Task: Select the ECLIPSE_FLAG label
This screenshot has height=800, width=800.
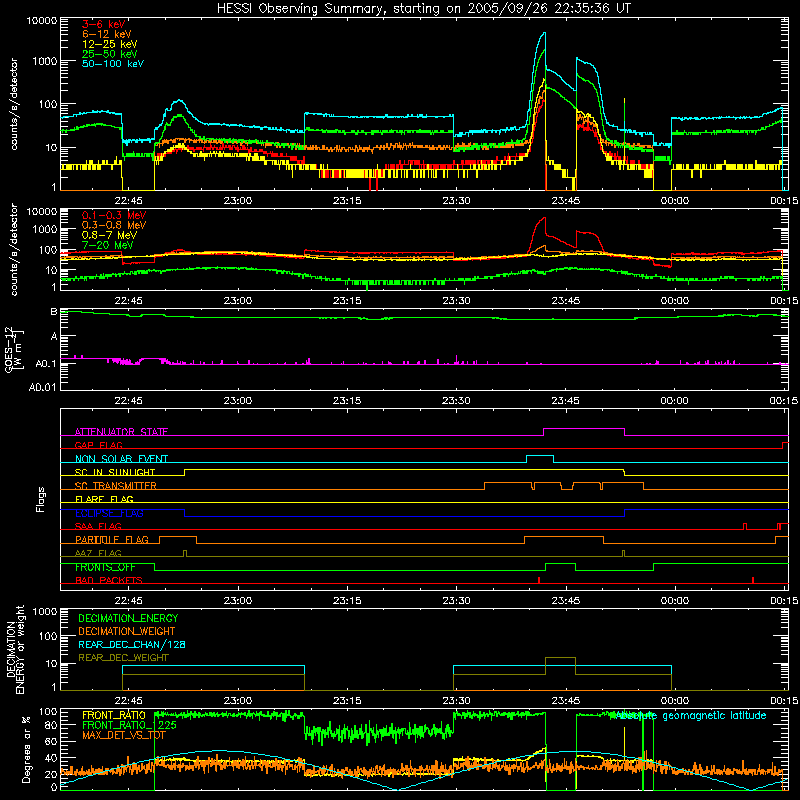Action: [109, 513]
